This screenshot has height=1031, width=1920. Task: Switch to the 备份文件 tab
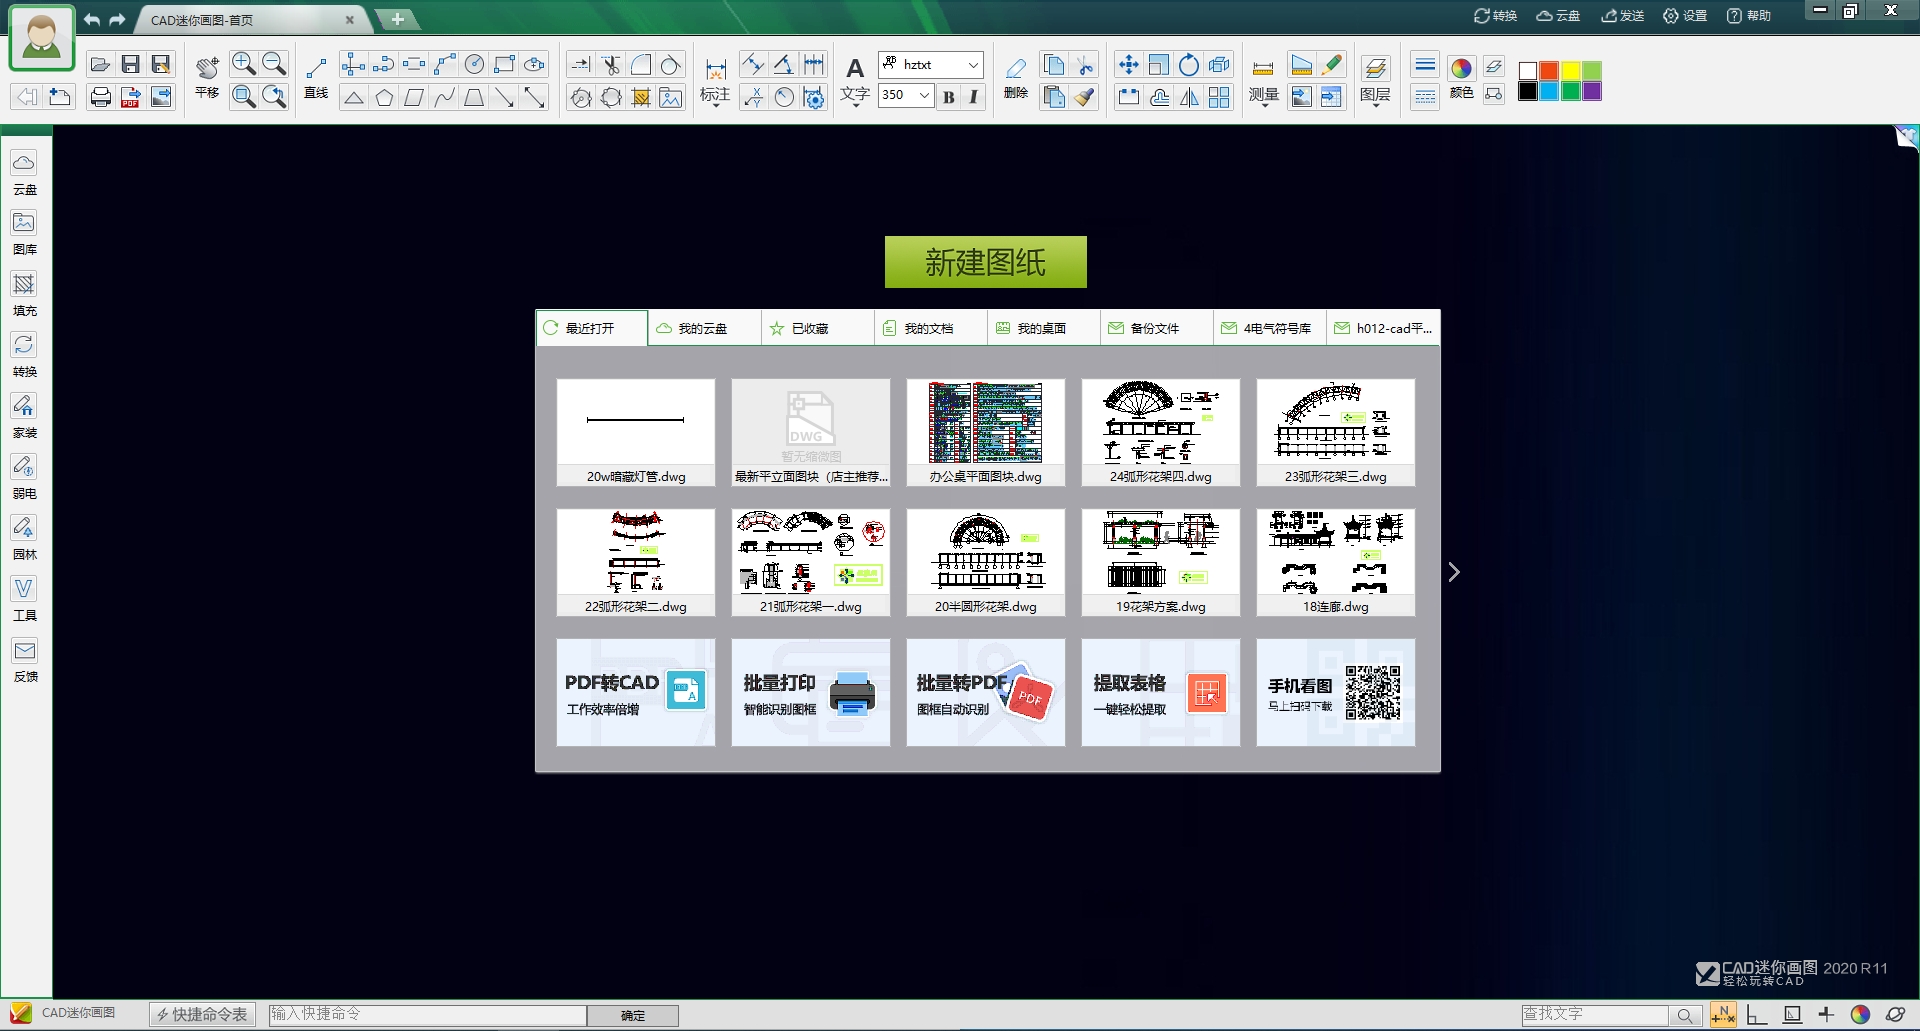point(1155,328)
